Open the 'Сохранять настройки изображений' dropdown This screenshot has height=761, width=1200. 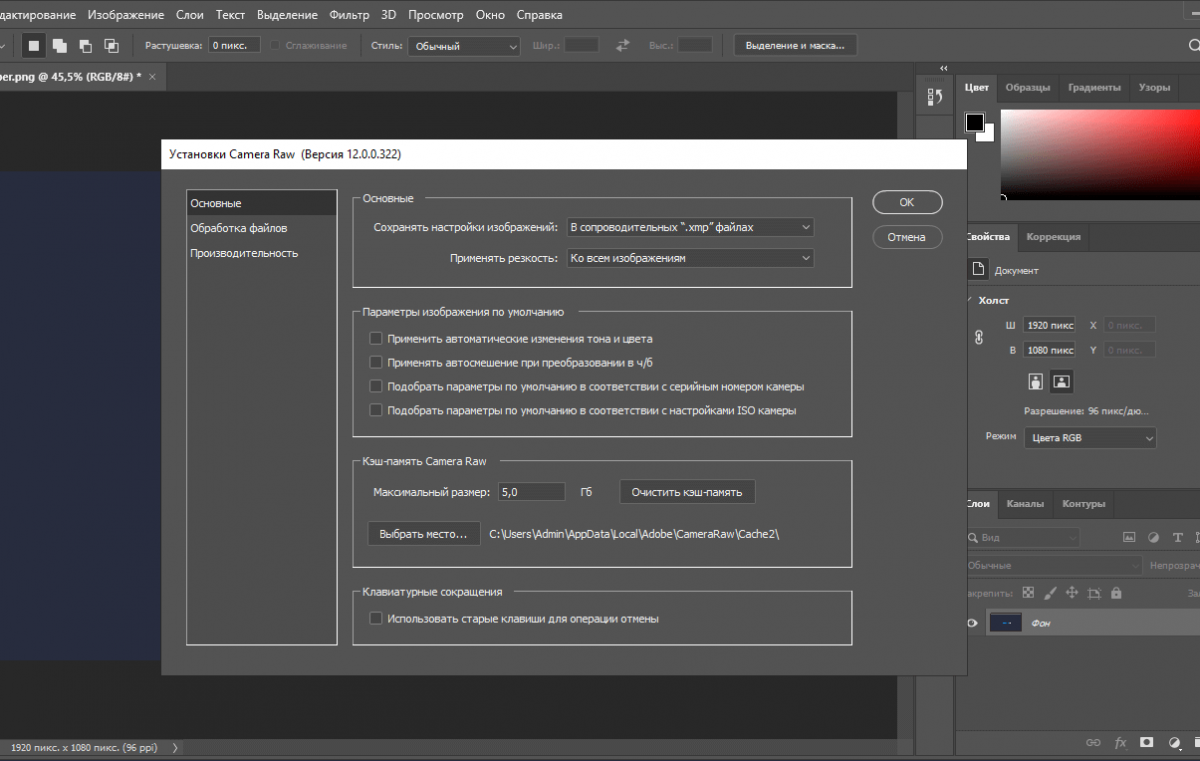coord(690,227)
